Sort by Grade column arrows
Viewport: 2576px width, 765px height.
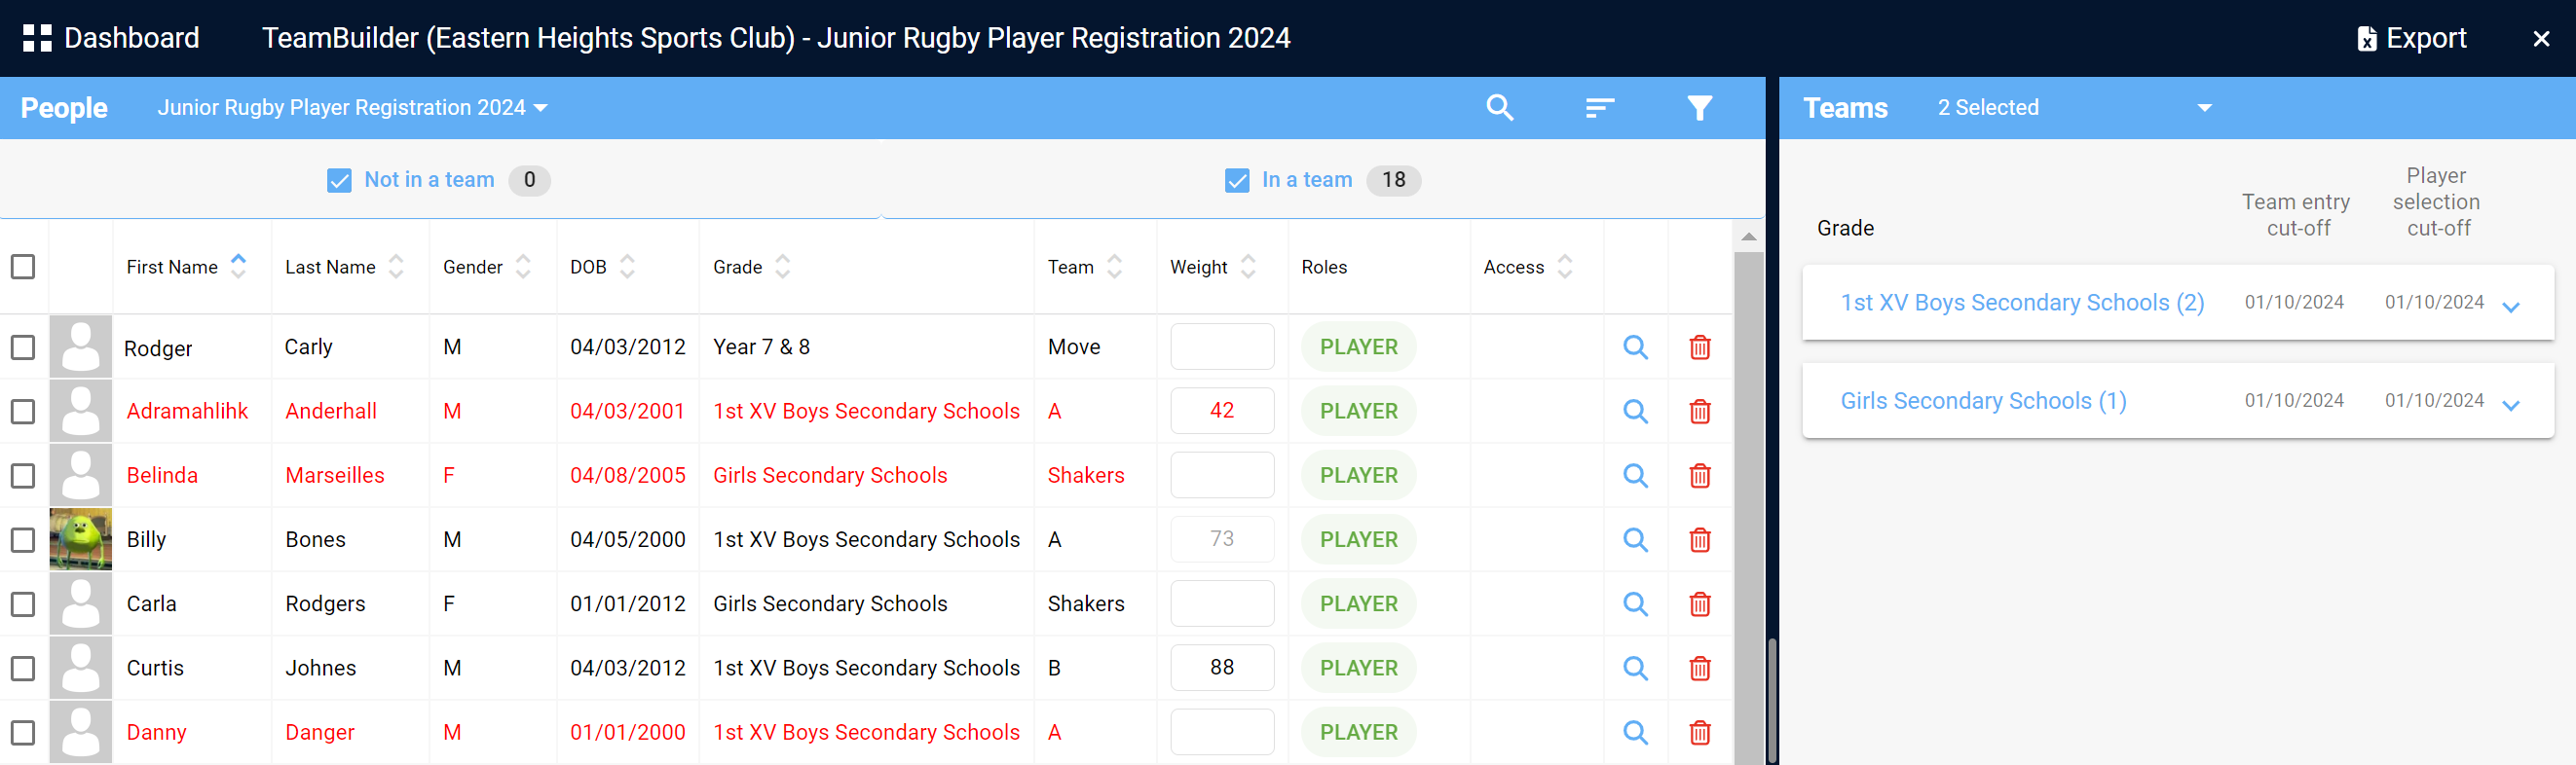[x=783, y=266]
